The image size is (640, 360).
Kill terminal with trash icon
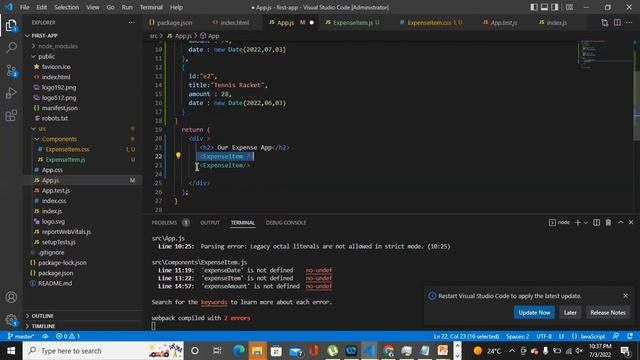pos(608,222)
